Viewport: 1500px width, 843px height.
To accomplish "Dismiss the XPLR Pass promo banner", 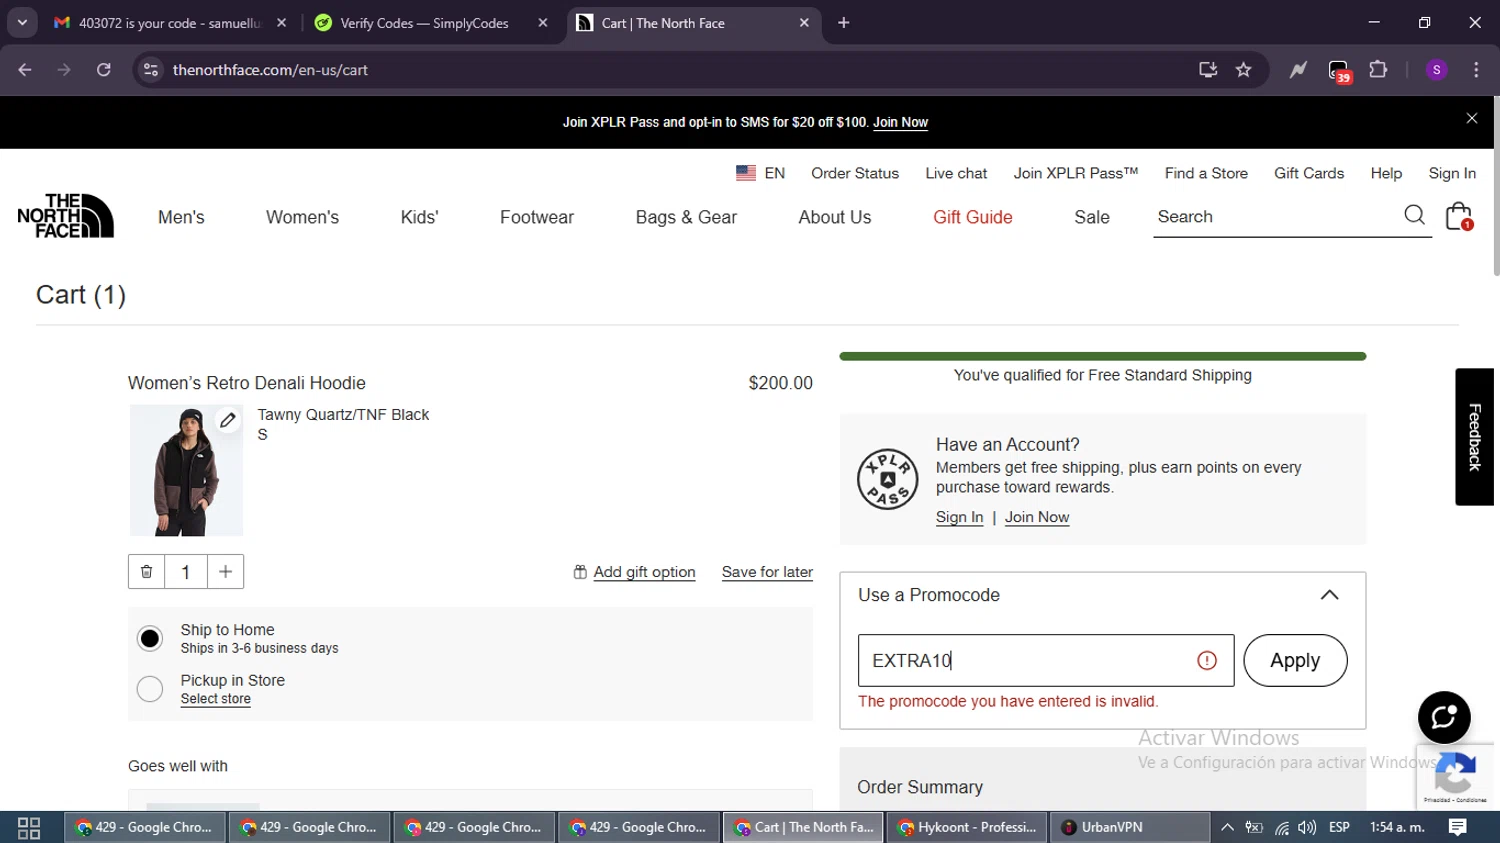I will [x=1472, y=118].
